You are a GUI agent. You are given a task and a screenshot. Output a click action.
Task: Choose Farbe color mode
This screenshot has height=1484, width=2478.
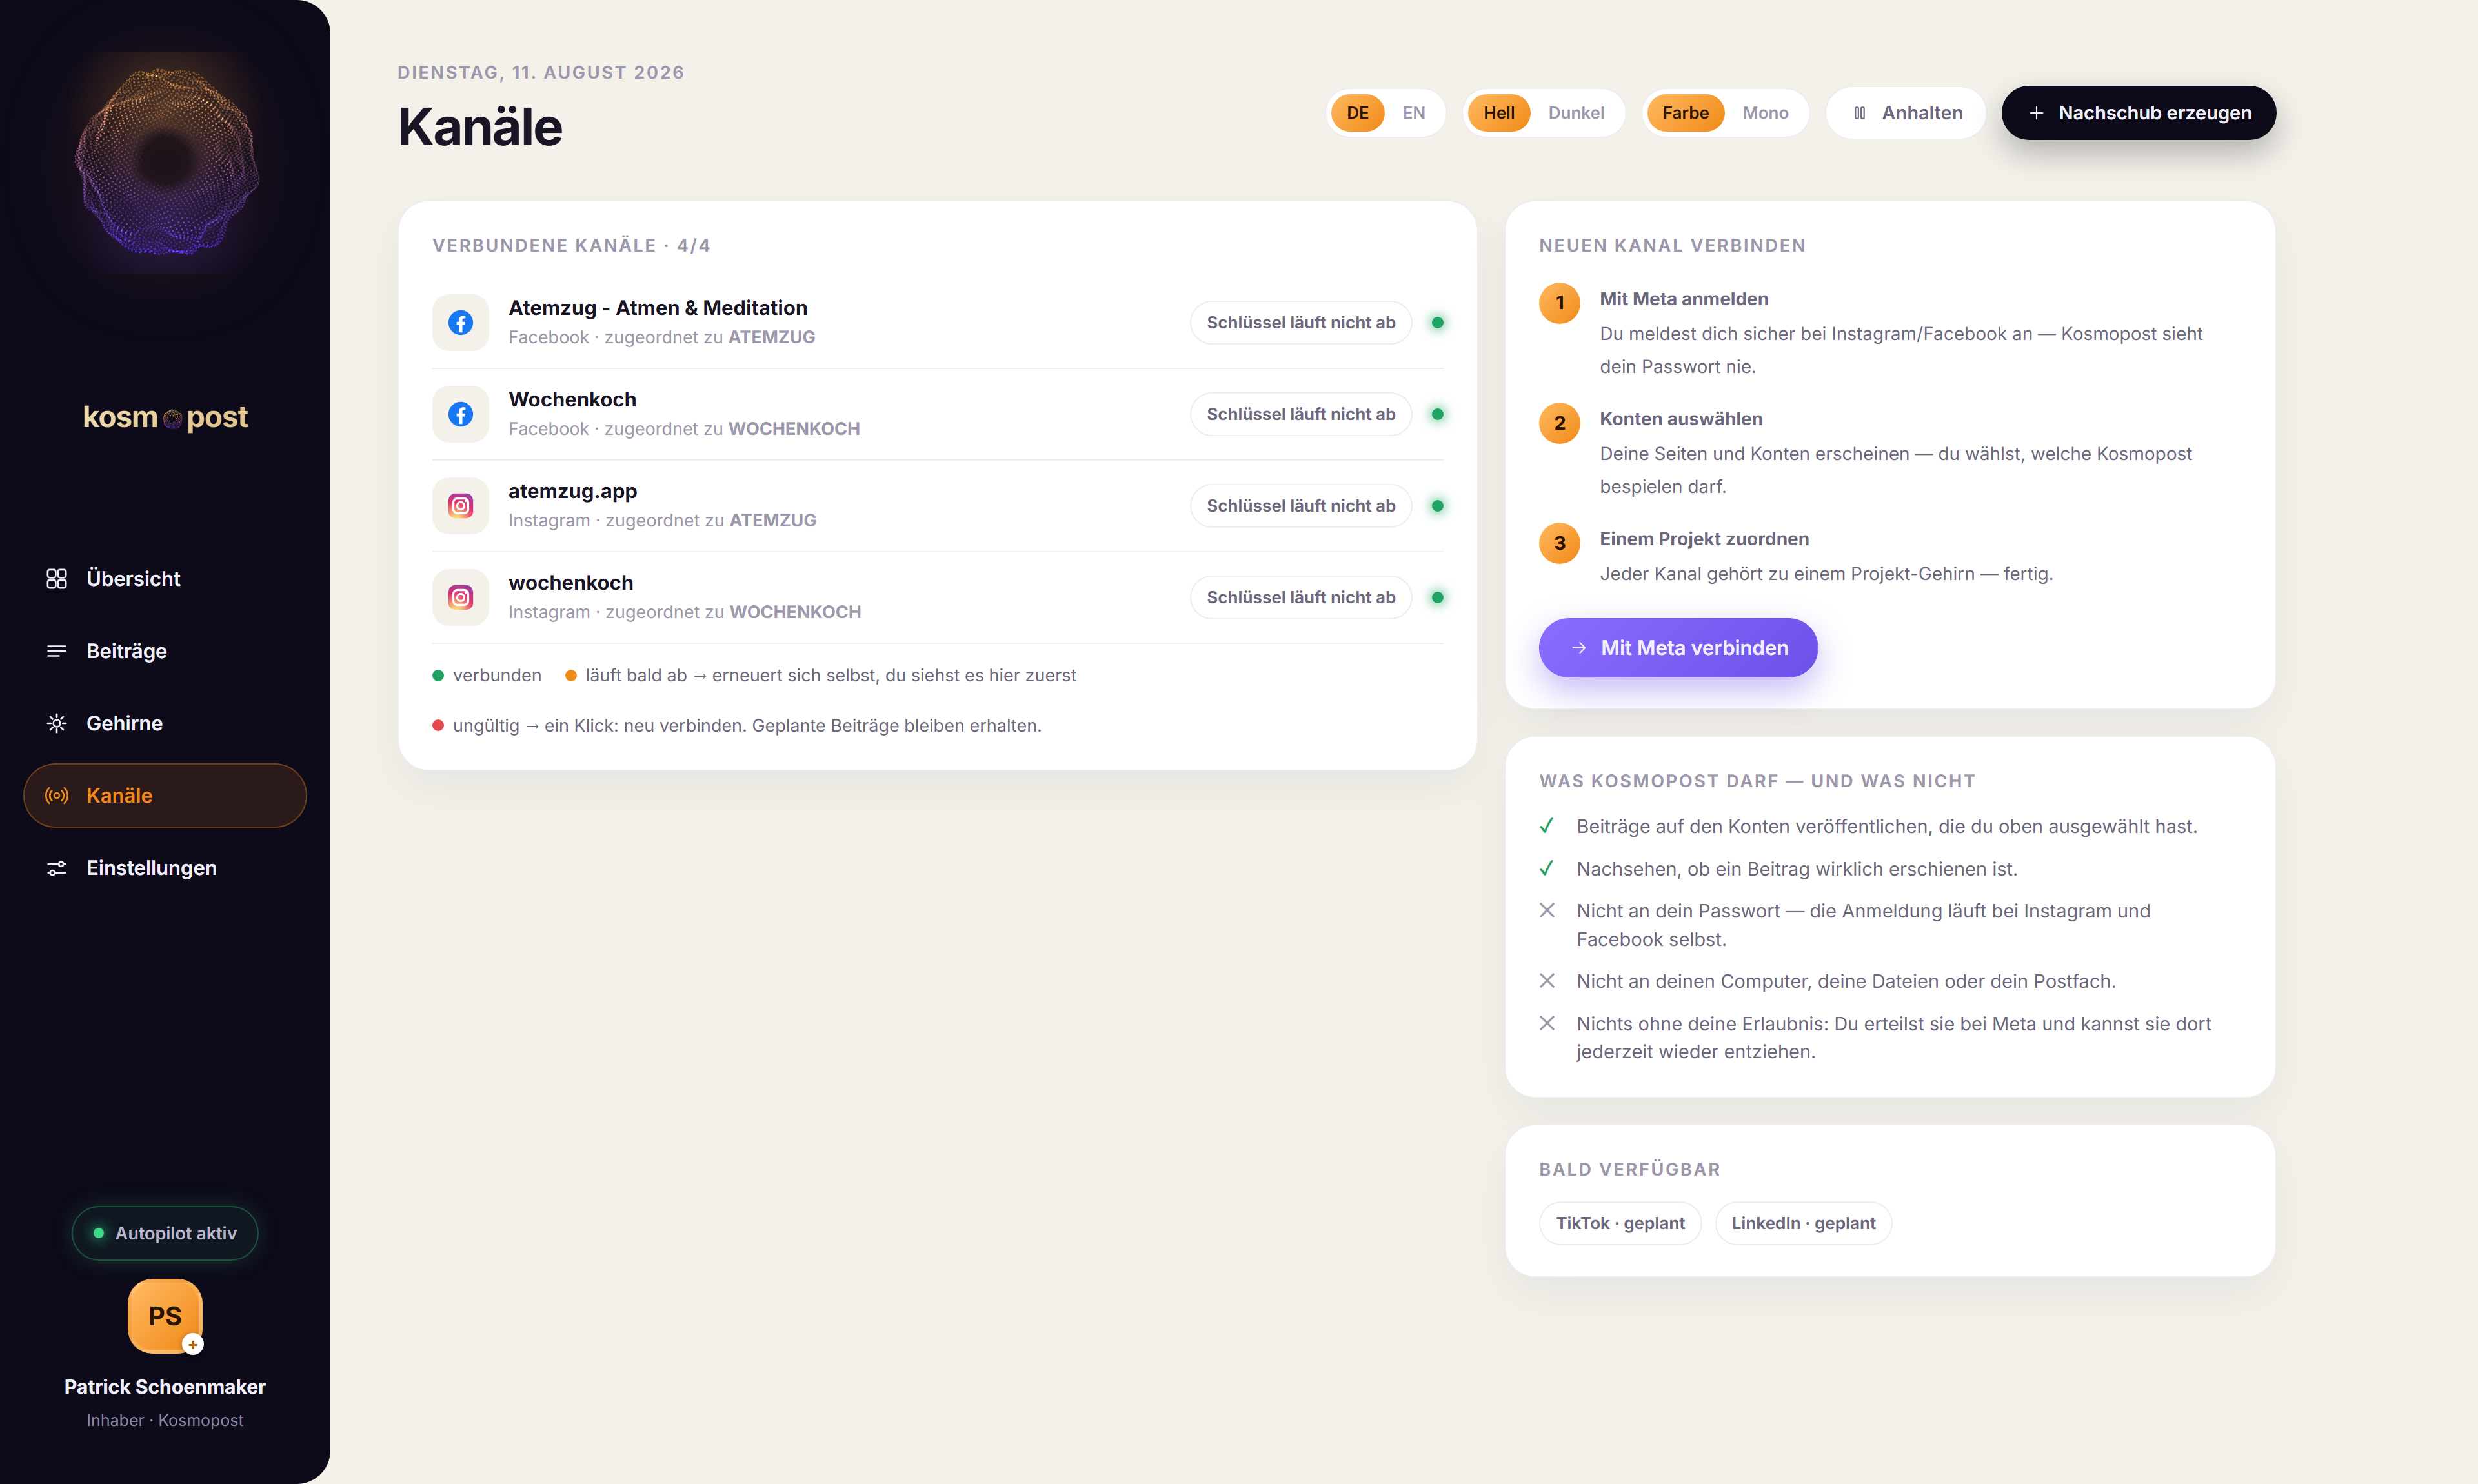click(x=1685, y=113)
